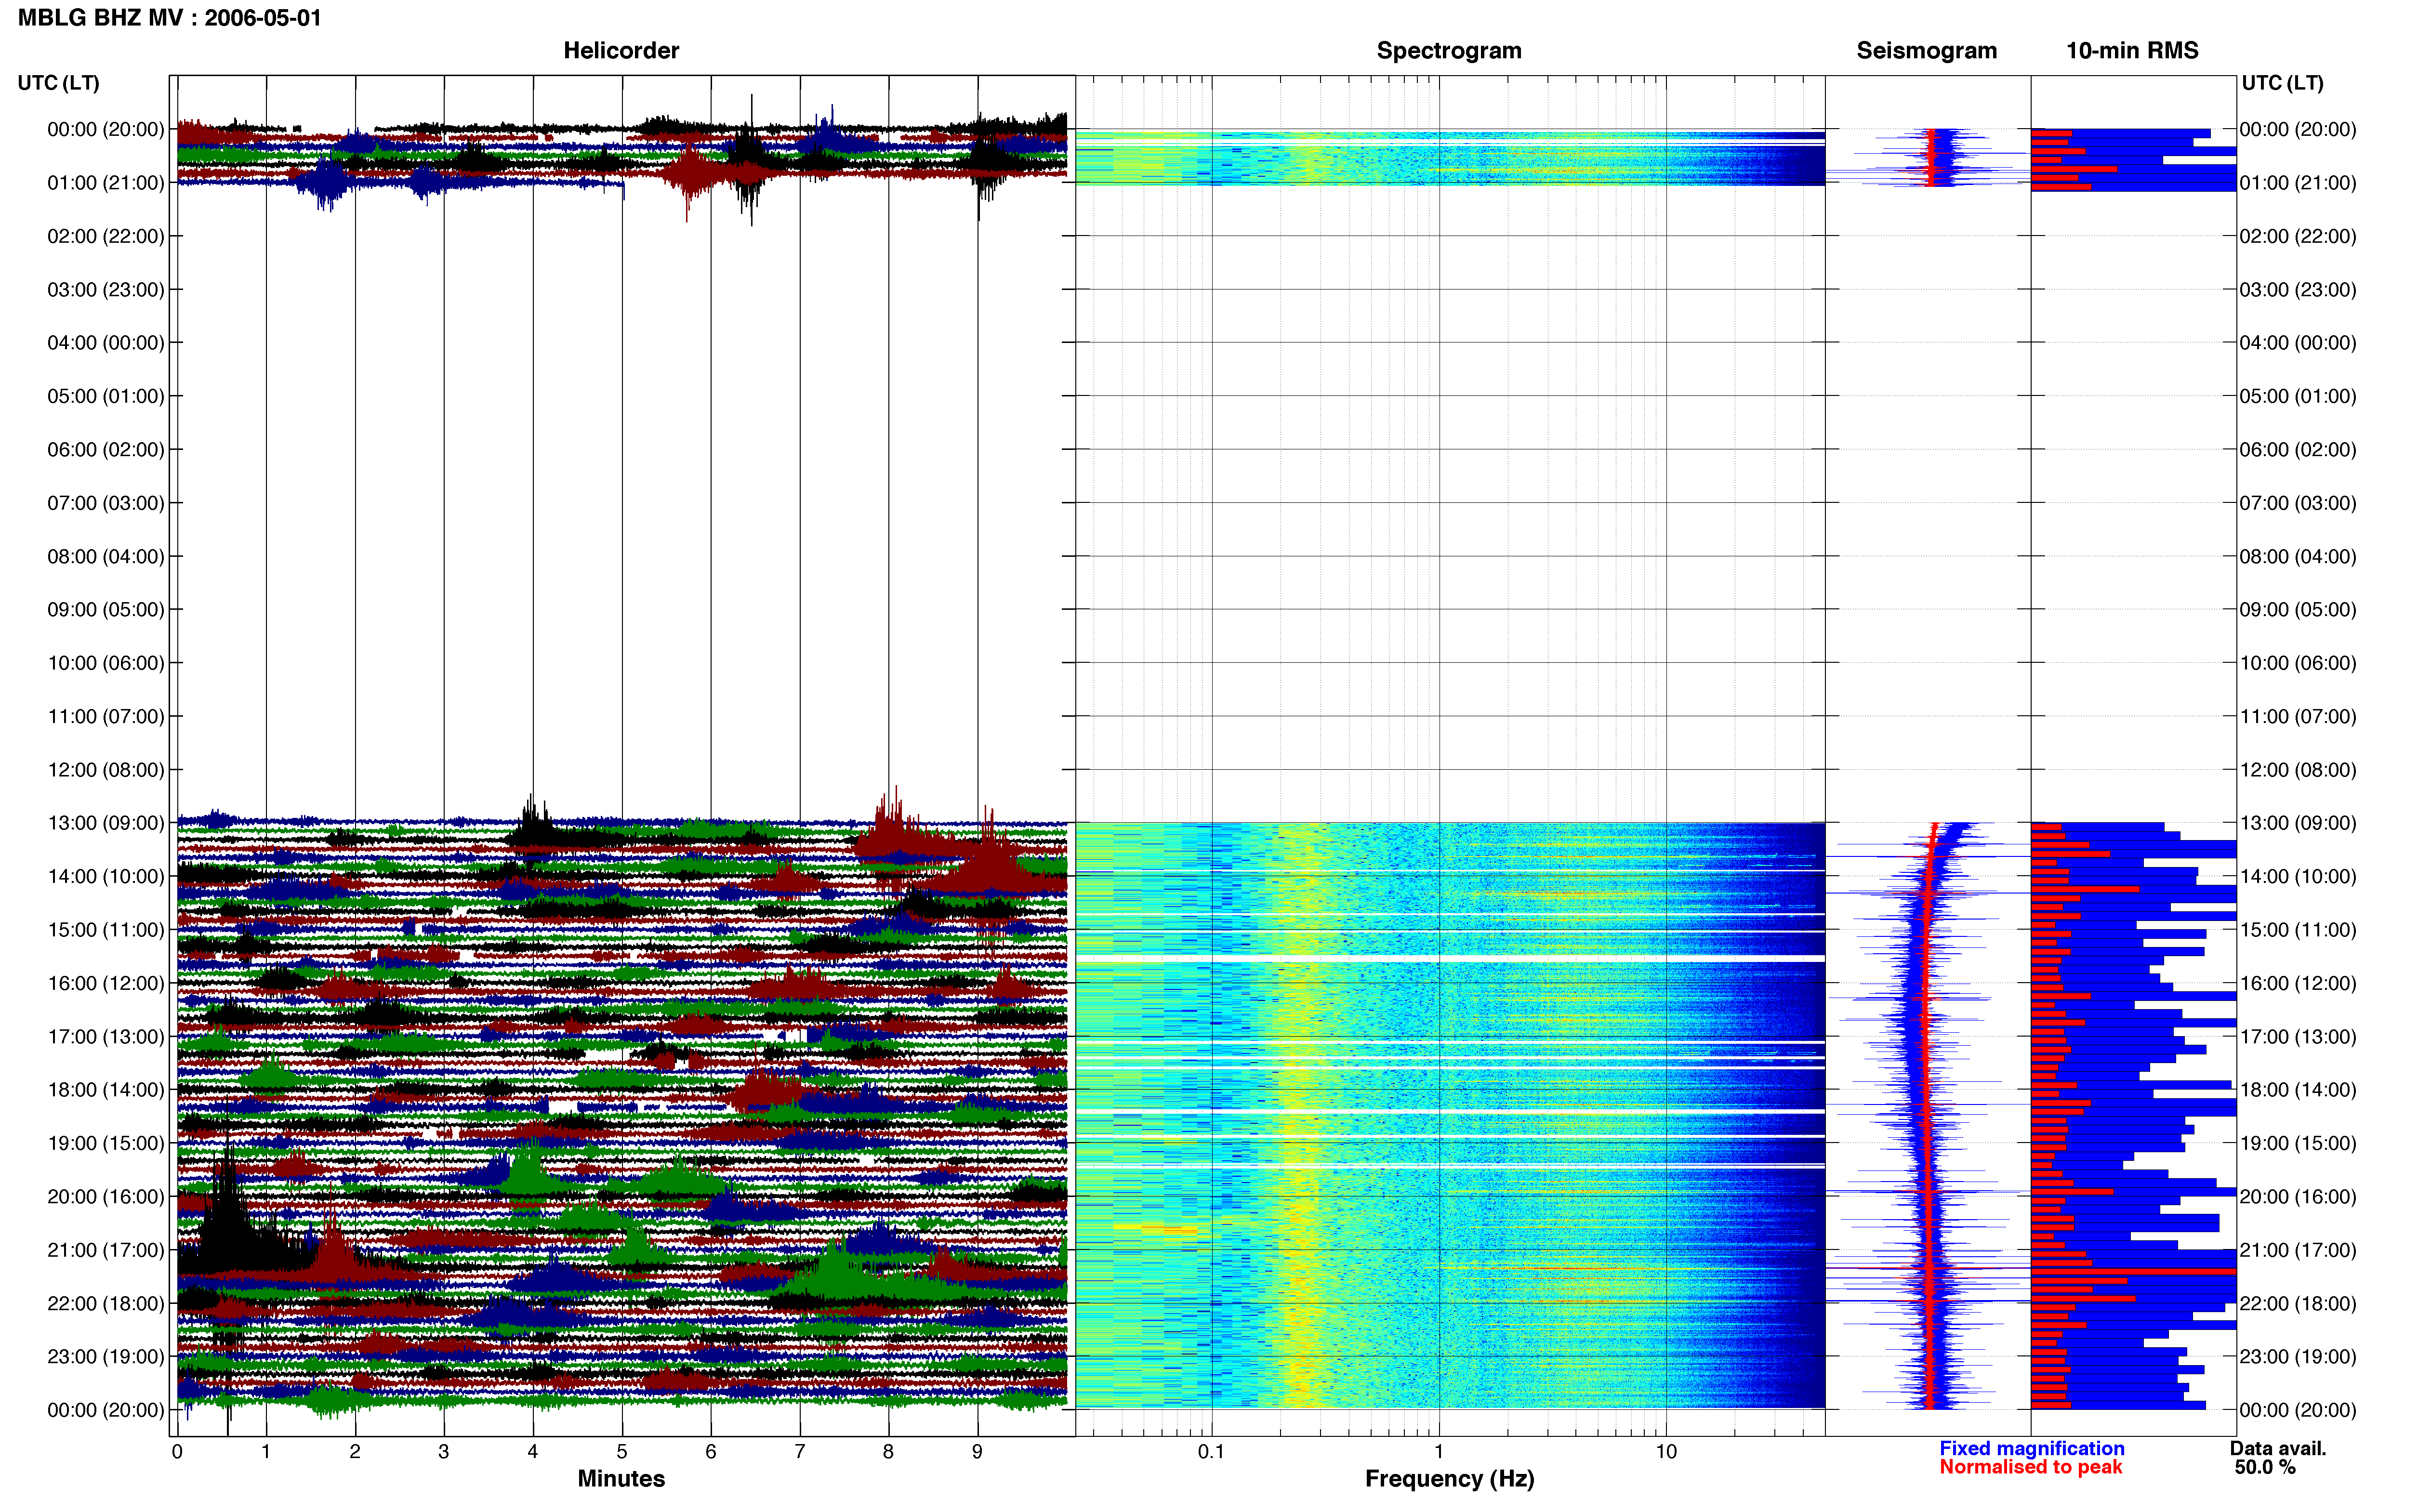Click left time label '09:00 (05:00)'
2418x1512 pixels.
coord(106,610)
